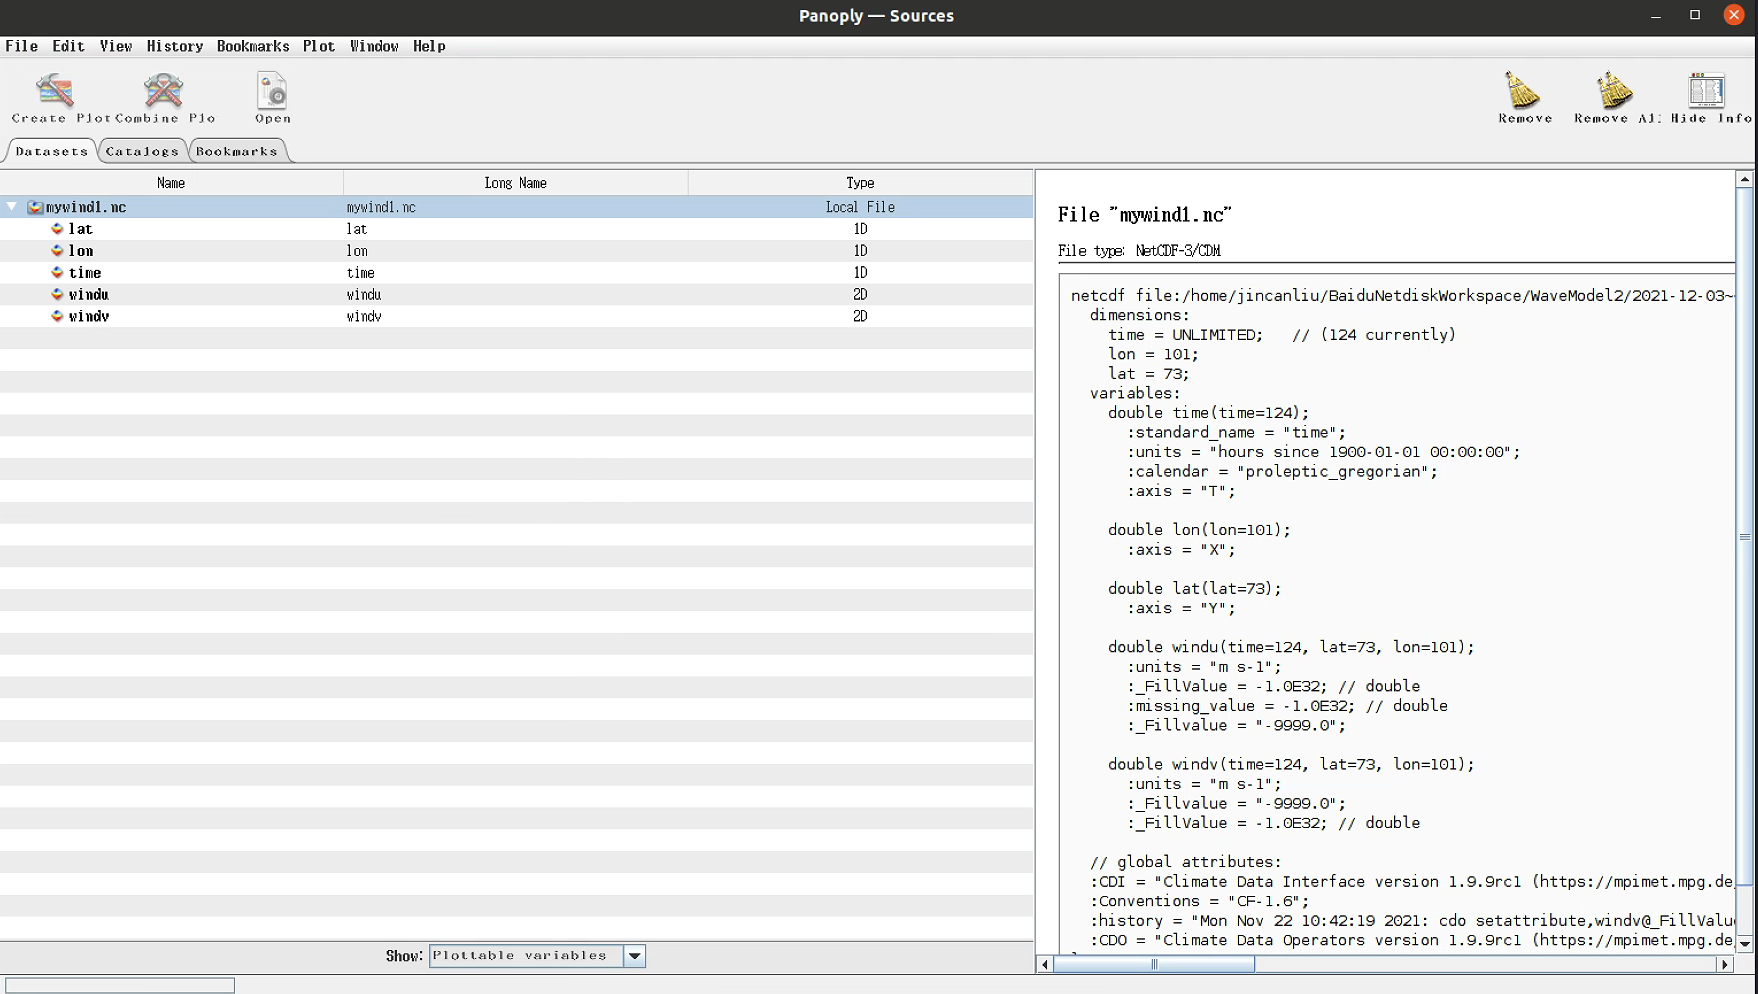Open the Bookmarks menu
This screenshot has height=994, width=1758.
coord(252,46)
